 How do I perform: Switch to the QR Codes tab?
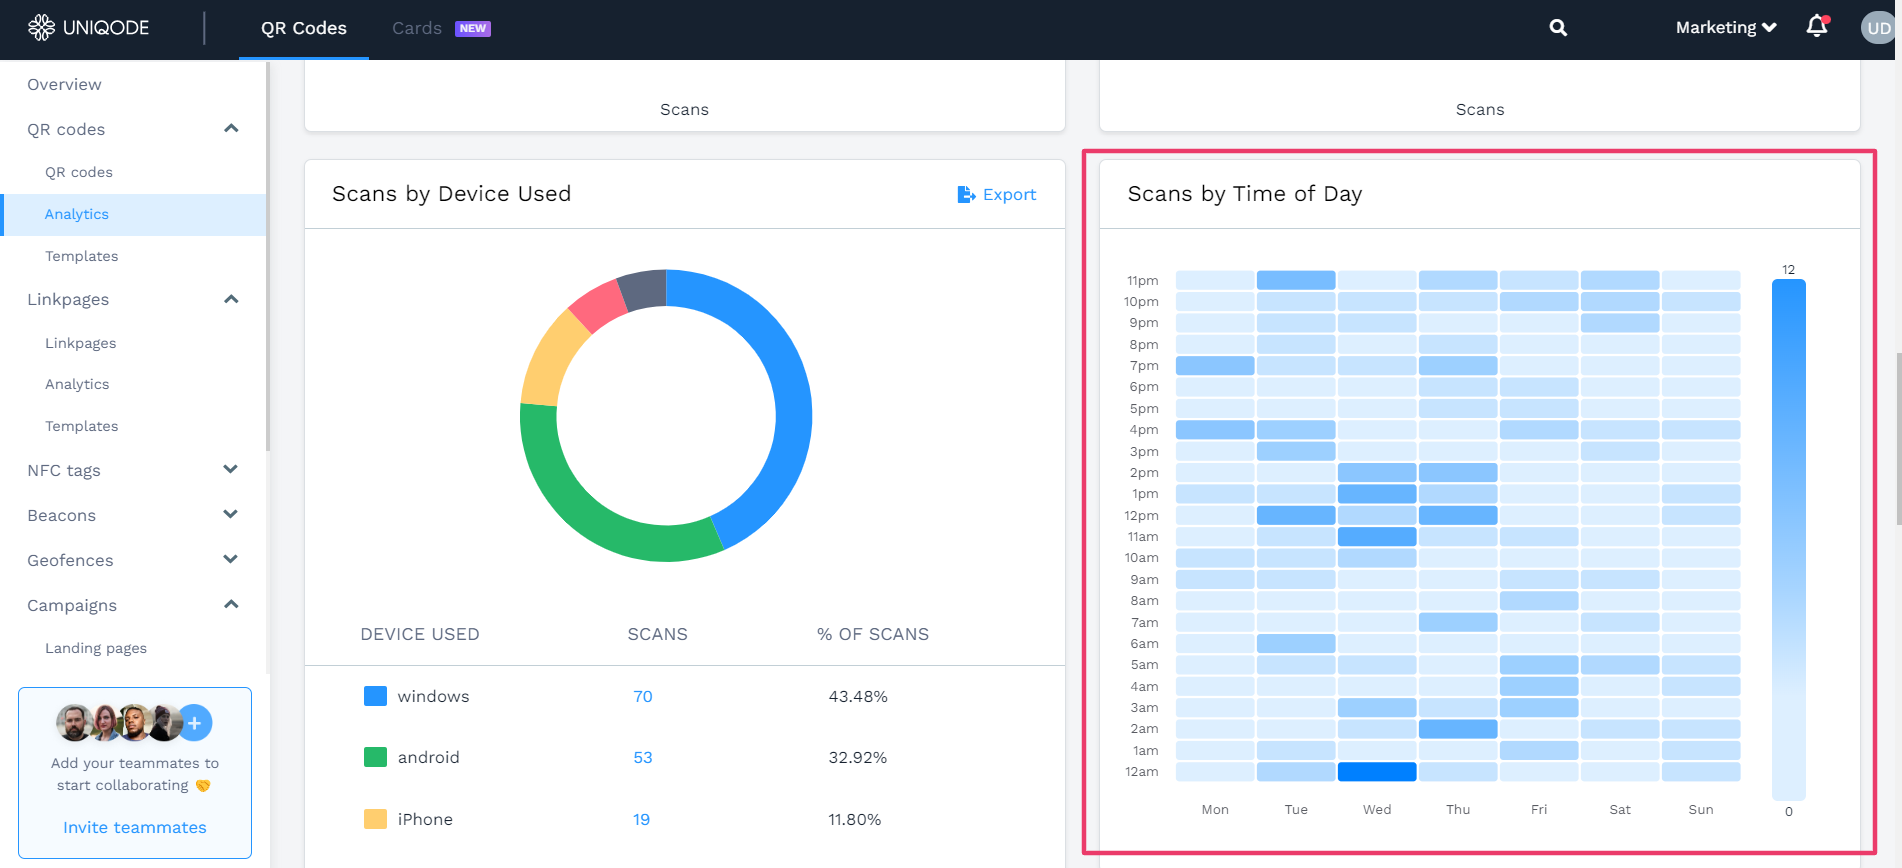304,28
